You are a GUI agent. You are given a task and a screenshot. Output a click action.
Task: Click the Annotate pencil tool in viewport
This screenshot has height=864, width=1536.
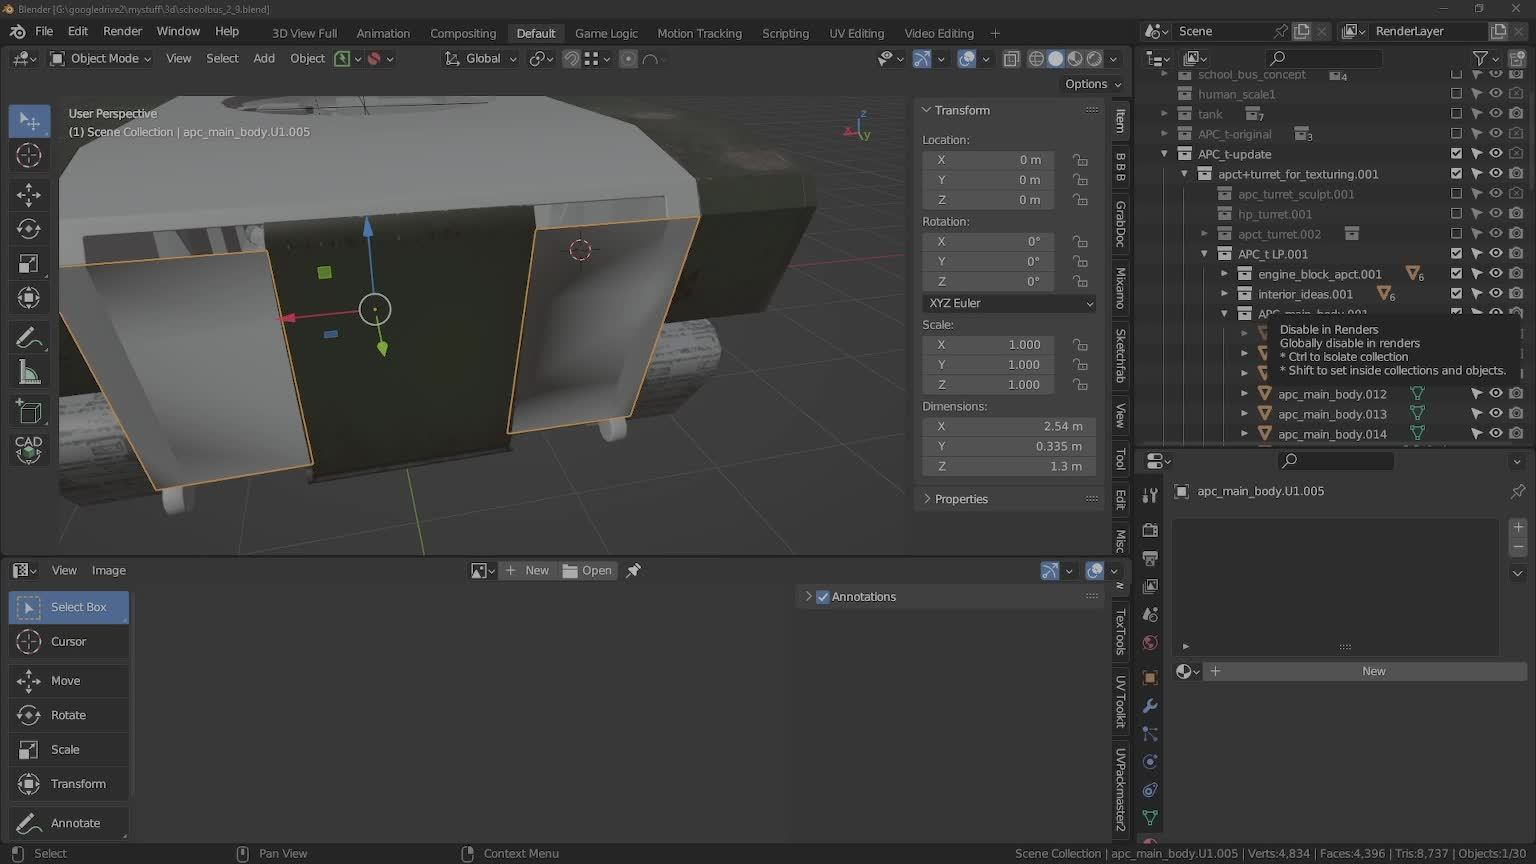coord(29,338)
